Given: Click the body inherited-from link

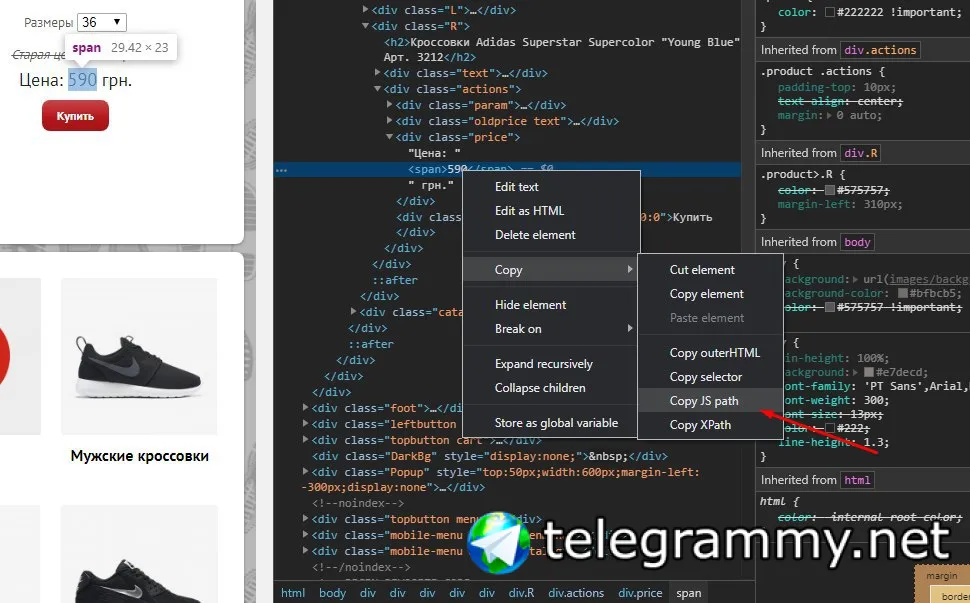Looking at the screenshot, I should 857,242.
